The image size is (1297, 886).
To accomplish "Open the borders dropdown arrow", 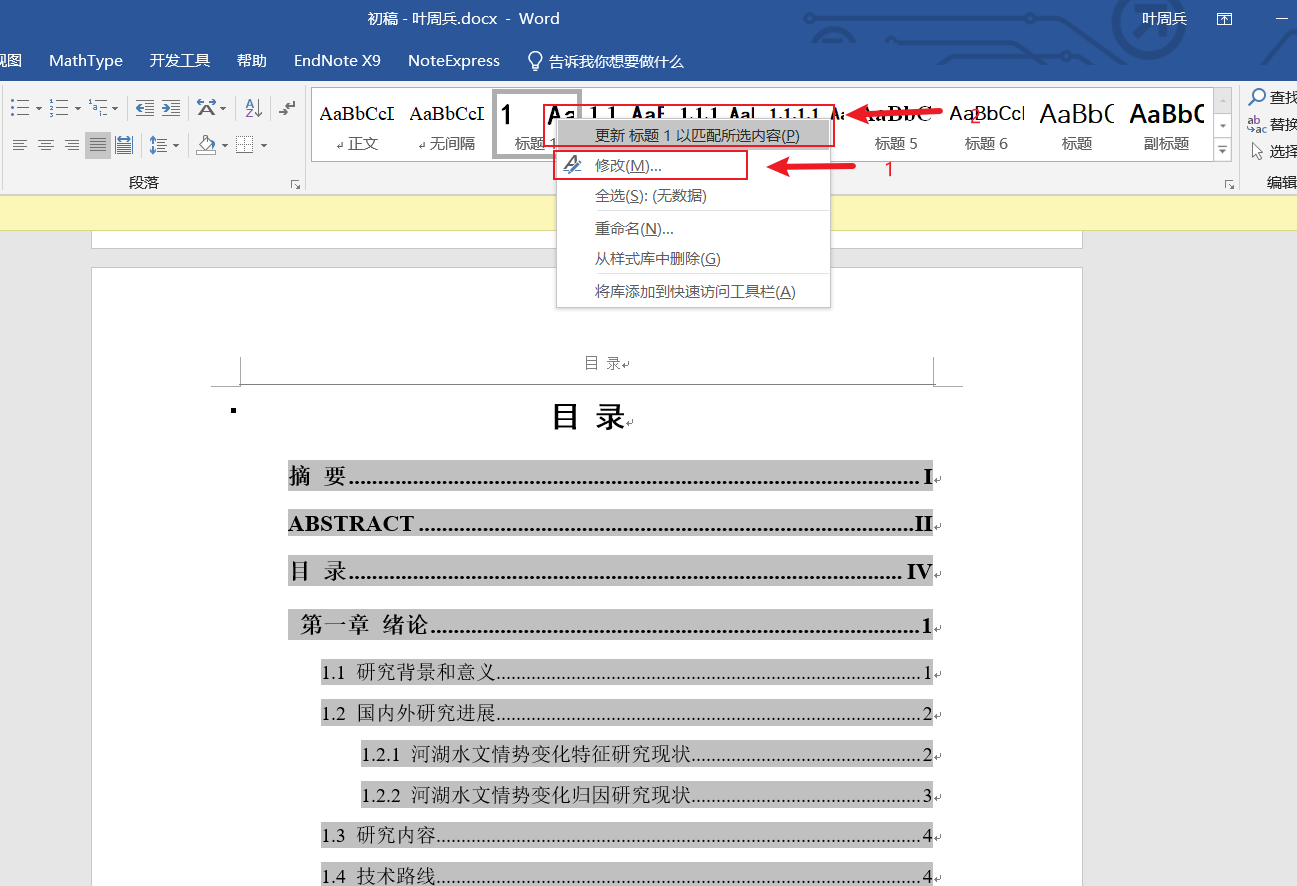I will 264,146.
